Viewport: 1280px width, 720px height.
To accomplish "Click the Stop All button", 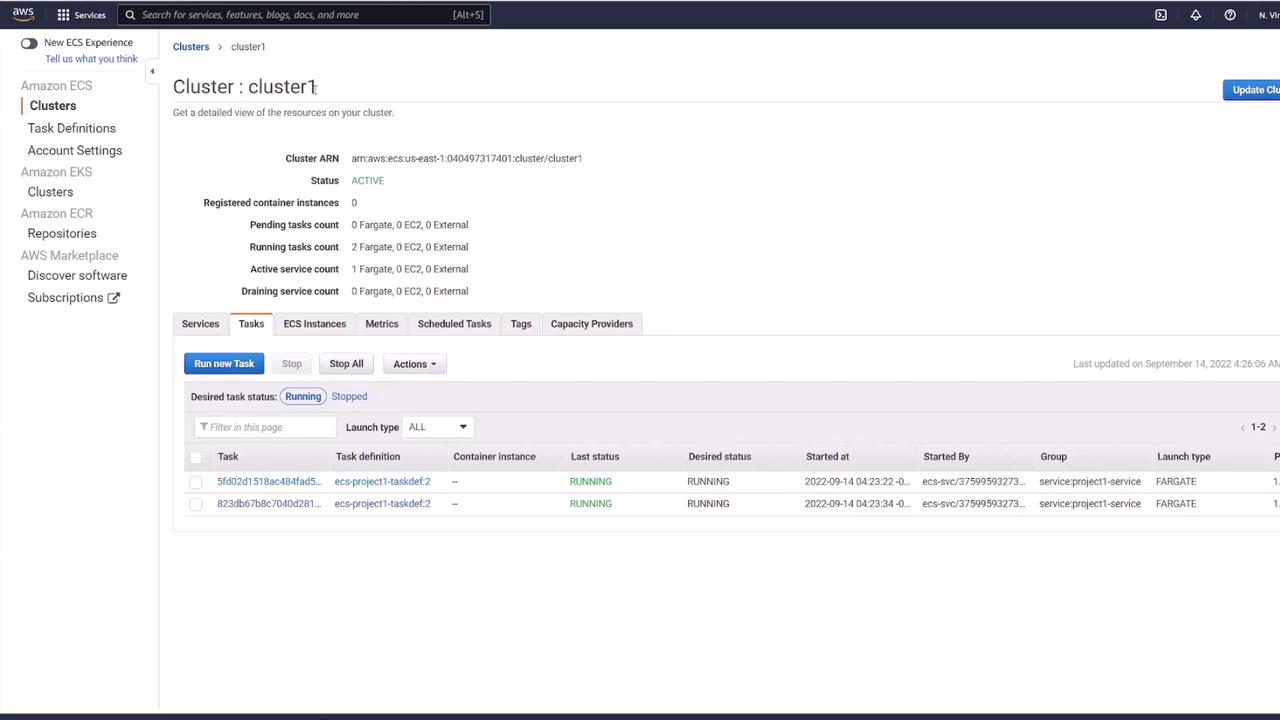I will (x=346, y=364).
